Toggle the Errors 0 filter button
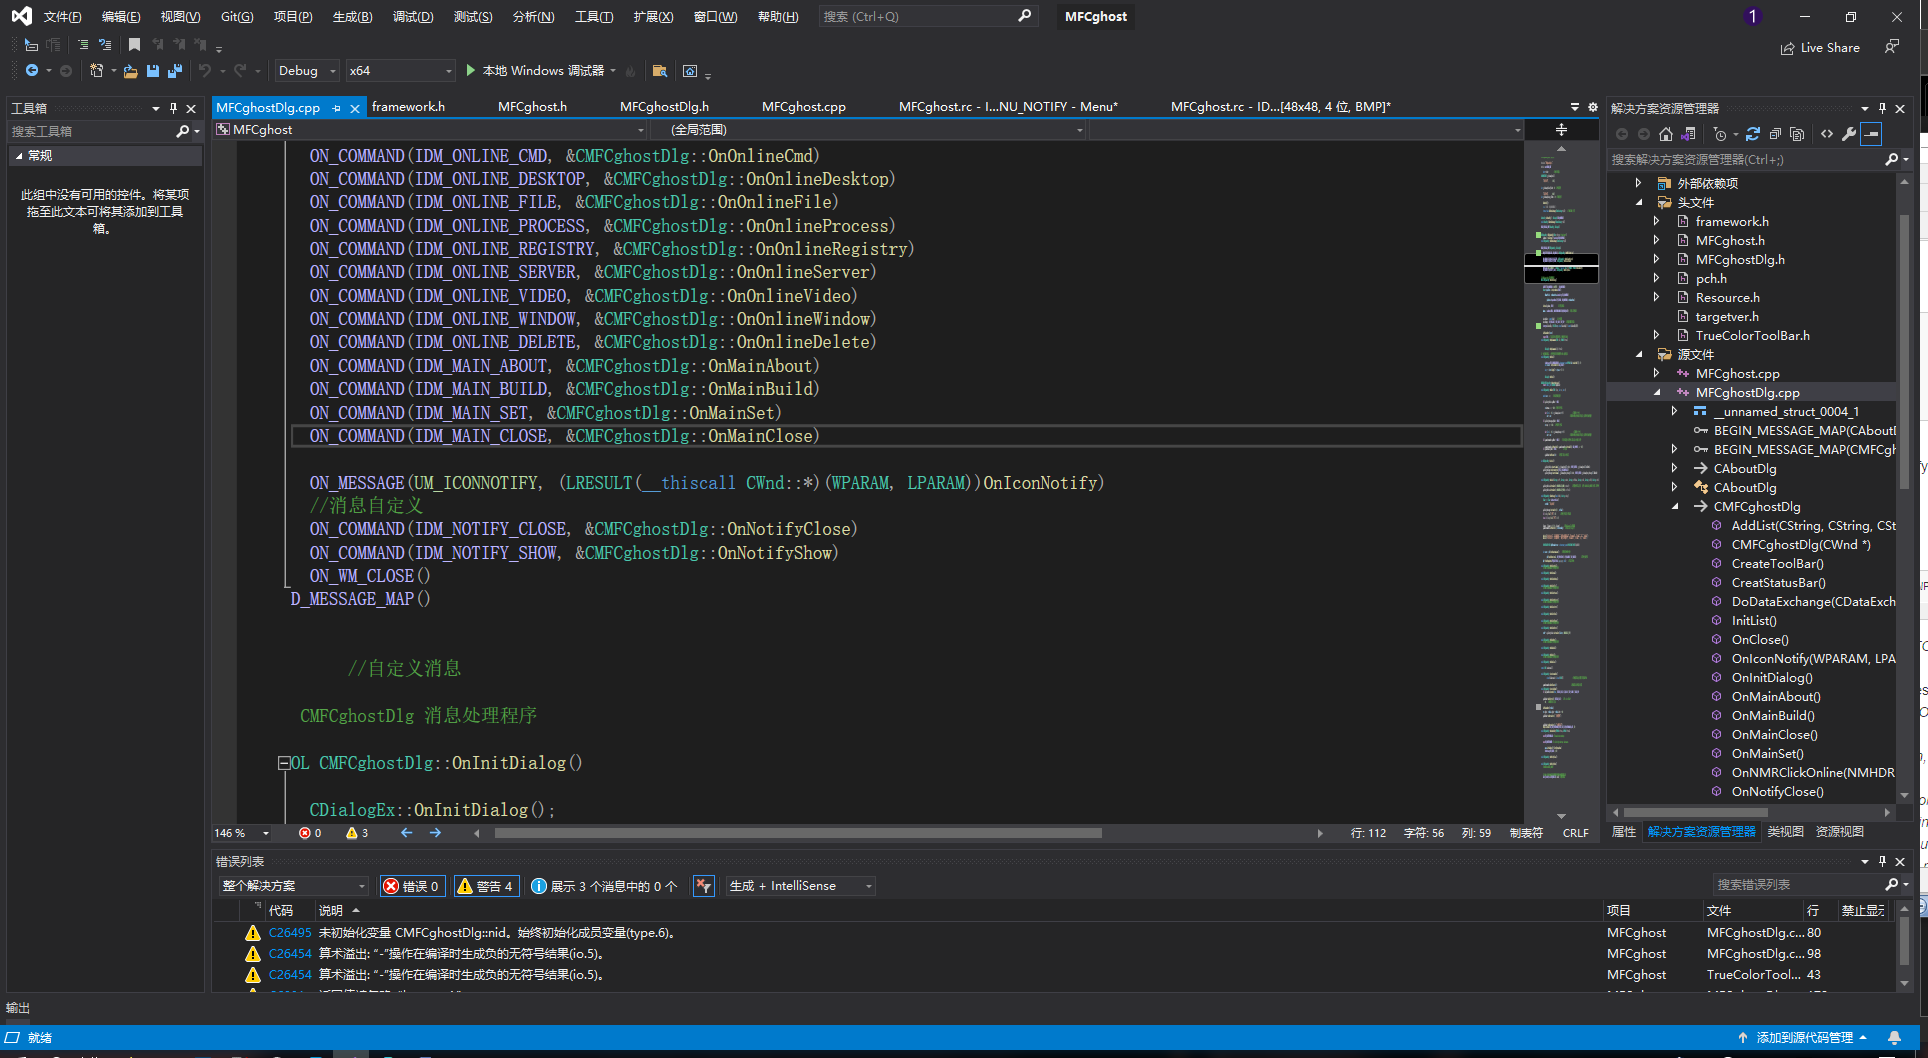The height and width of the screenshot is (1058, 1928). coord(412,886)
